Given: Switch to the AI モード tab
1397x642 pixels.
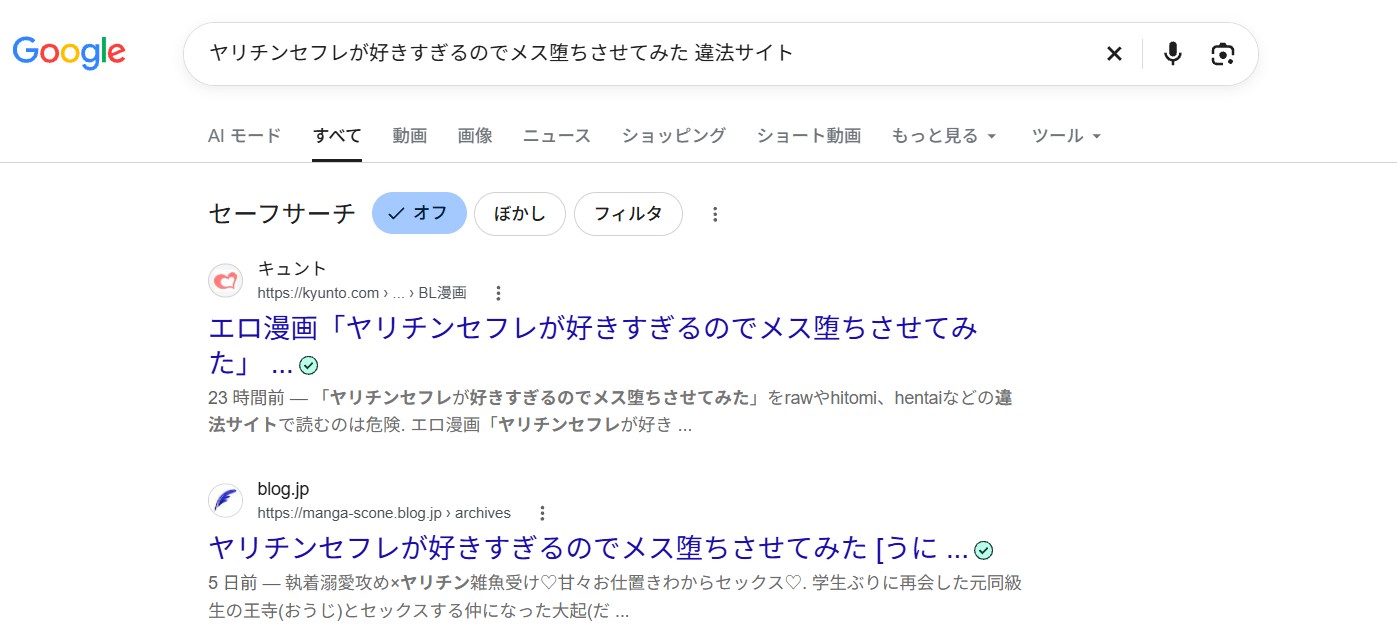Looking at the screenshot, I should click(x=245, y=136).
